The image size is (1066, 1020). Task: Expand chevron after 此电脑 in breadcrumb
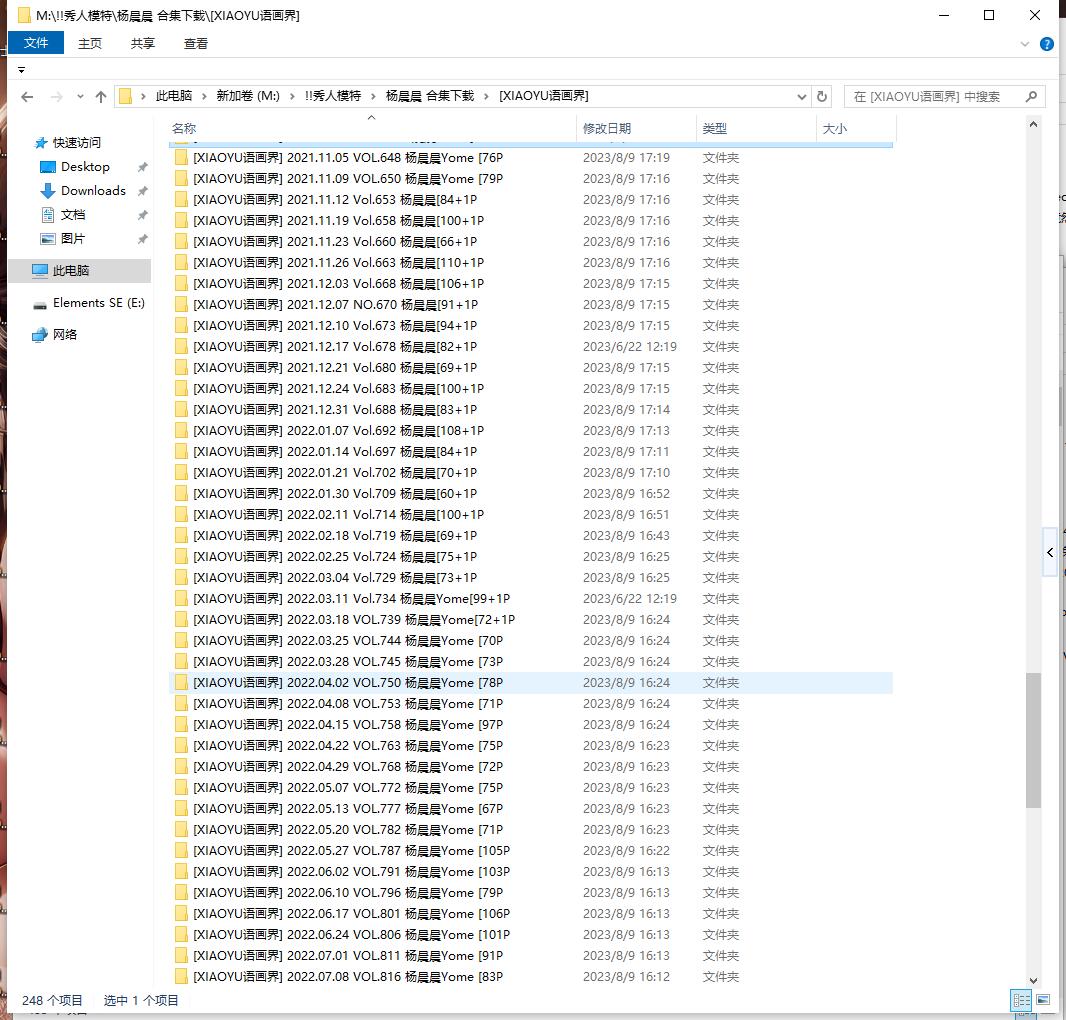point(204,97)
